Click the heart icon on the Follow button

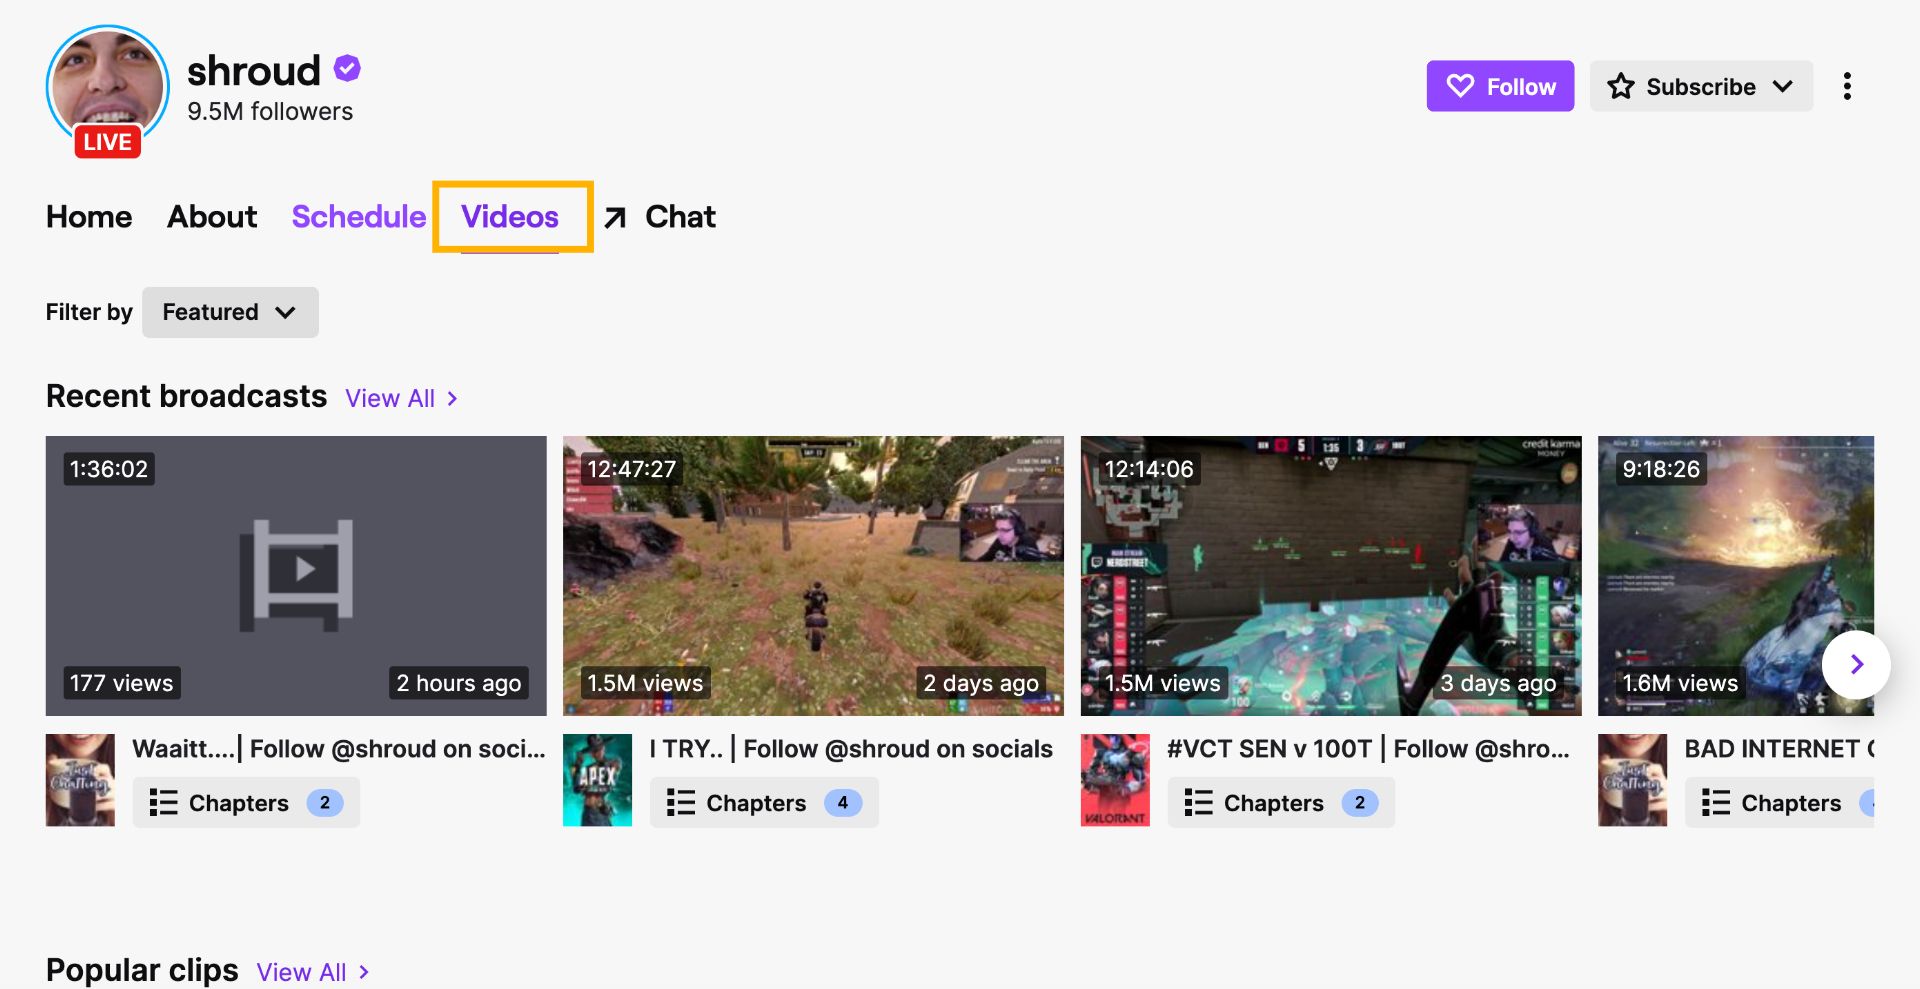(1462, 86)
